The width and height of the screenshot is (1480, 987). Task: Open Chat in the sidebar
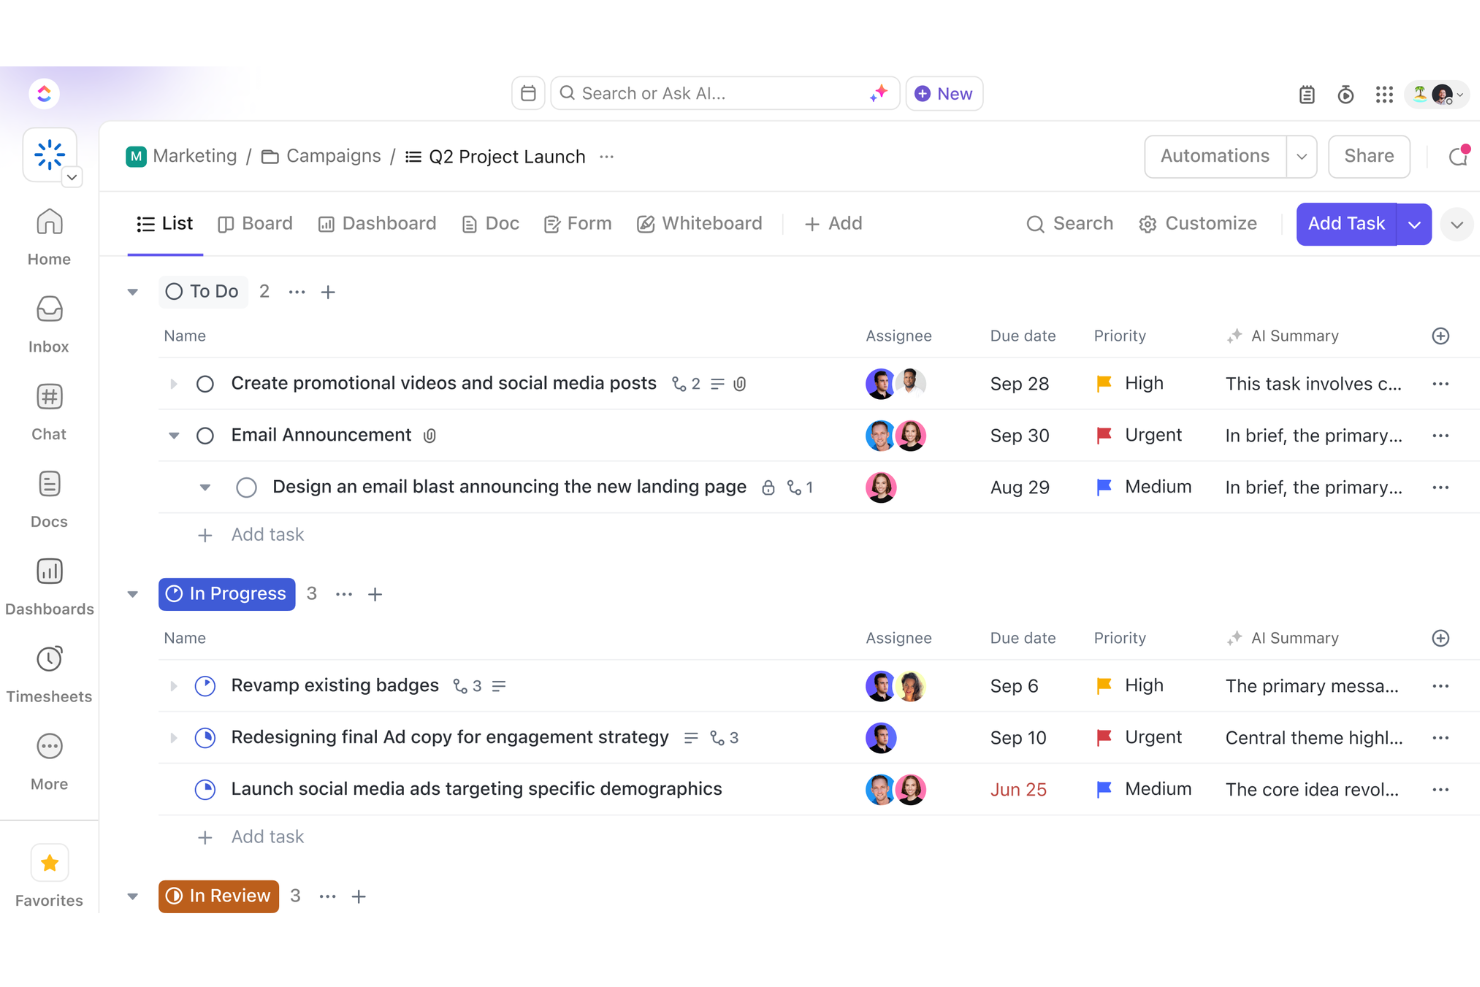pyautogui.click(x=48, y=409)
